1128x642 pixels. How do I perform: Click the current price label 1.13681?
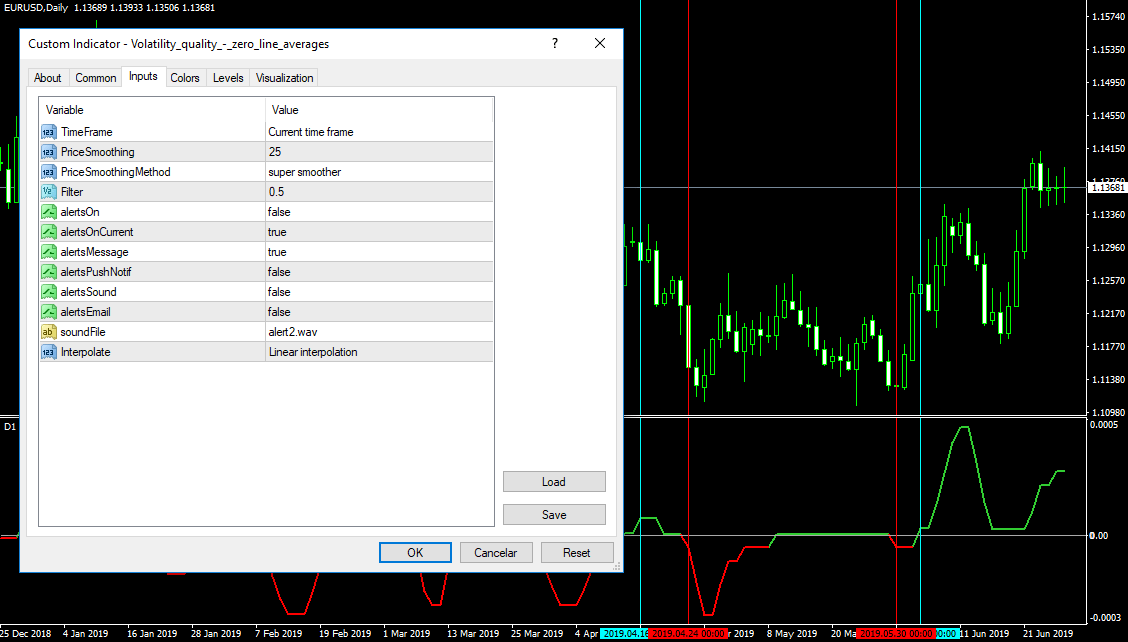(1107, 188)
